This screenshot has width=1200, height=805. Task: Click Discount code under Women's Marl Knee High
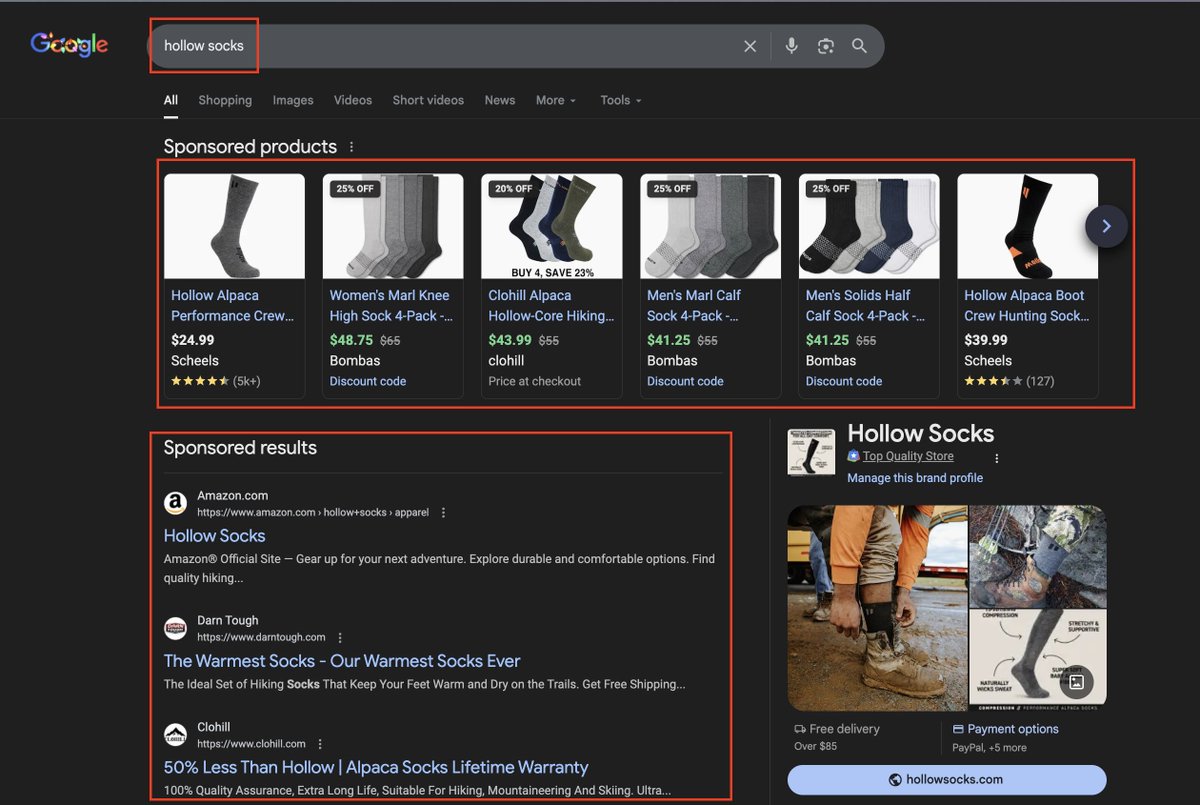pos(368,381)
